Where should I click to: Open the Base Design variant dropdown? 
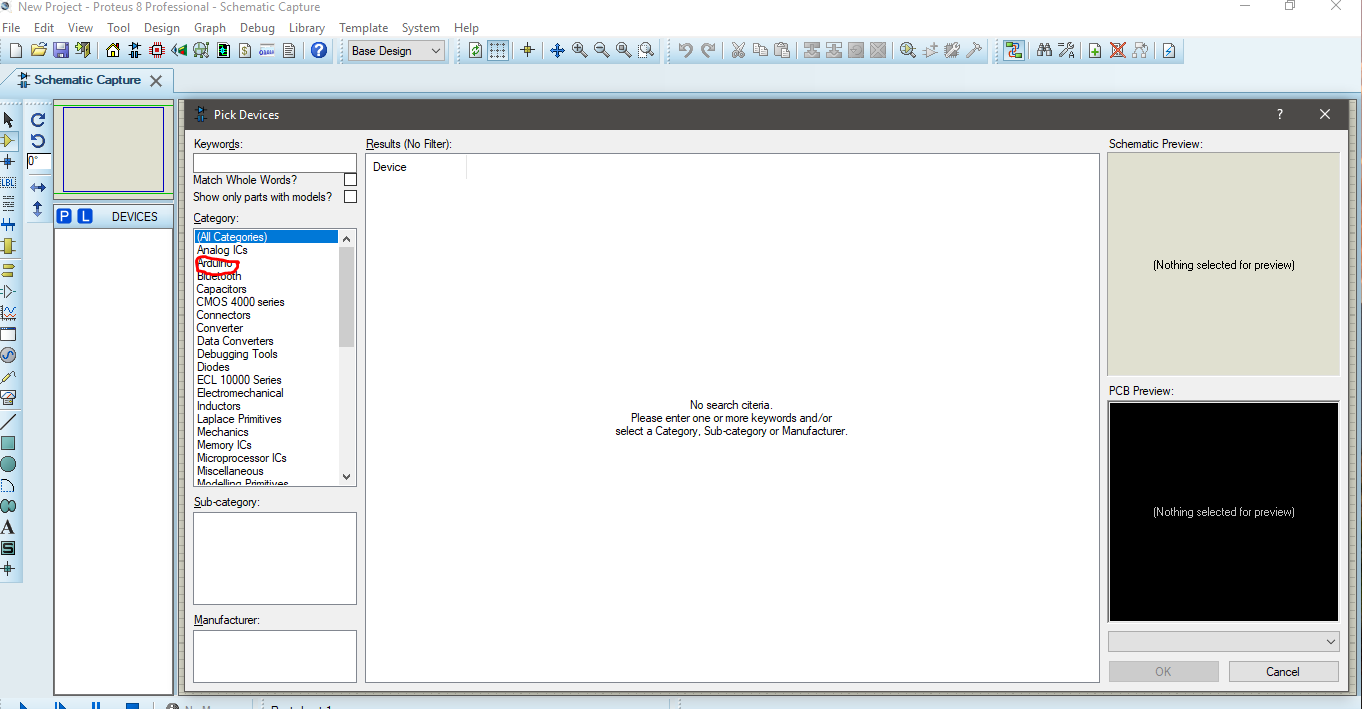coord(397,50)
